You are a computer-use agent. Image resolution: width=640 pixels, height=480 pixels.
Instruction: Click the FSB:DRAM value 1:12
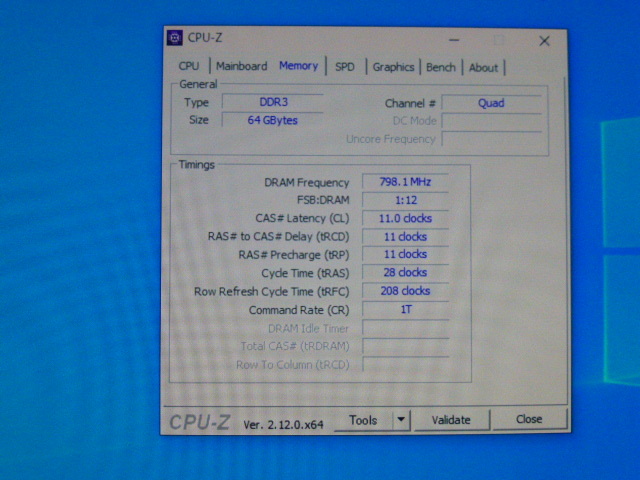click(405, 200)
